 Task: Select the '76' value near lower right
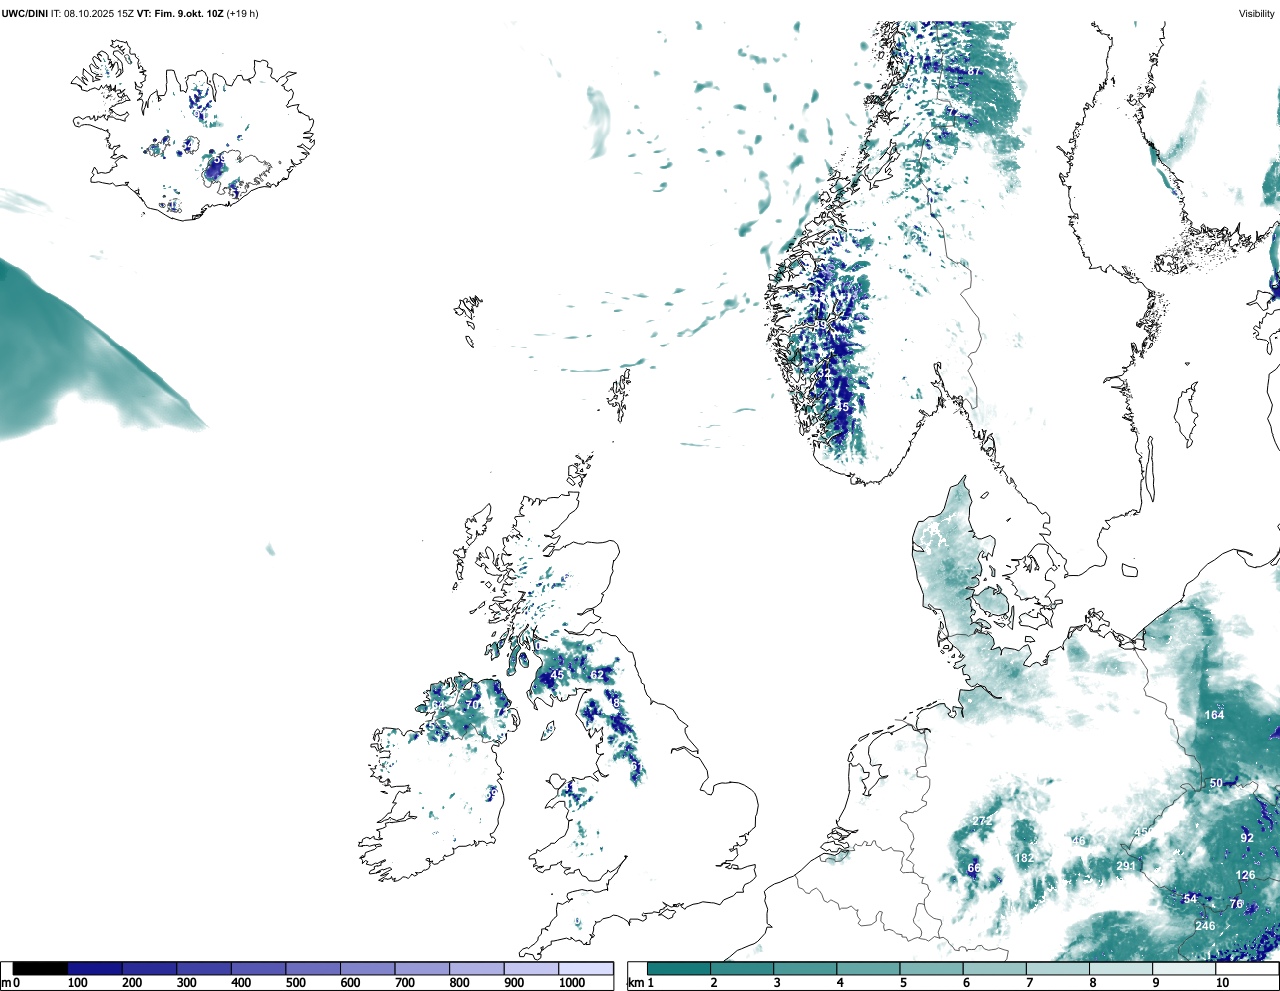coord(1236,904)
